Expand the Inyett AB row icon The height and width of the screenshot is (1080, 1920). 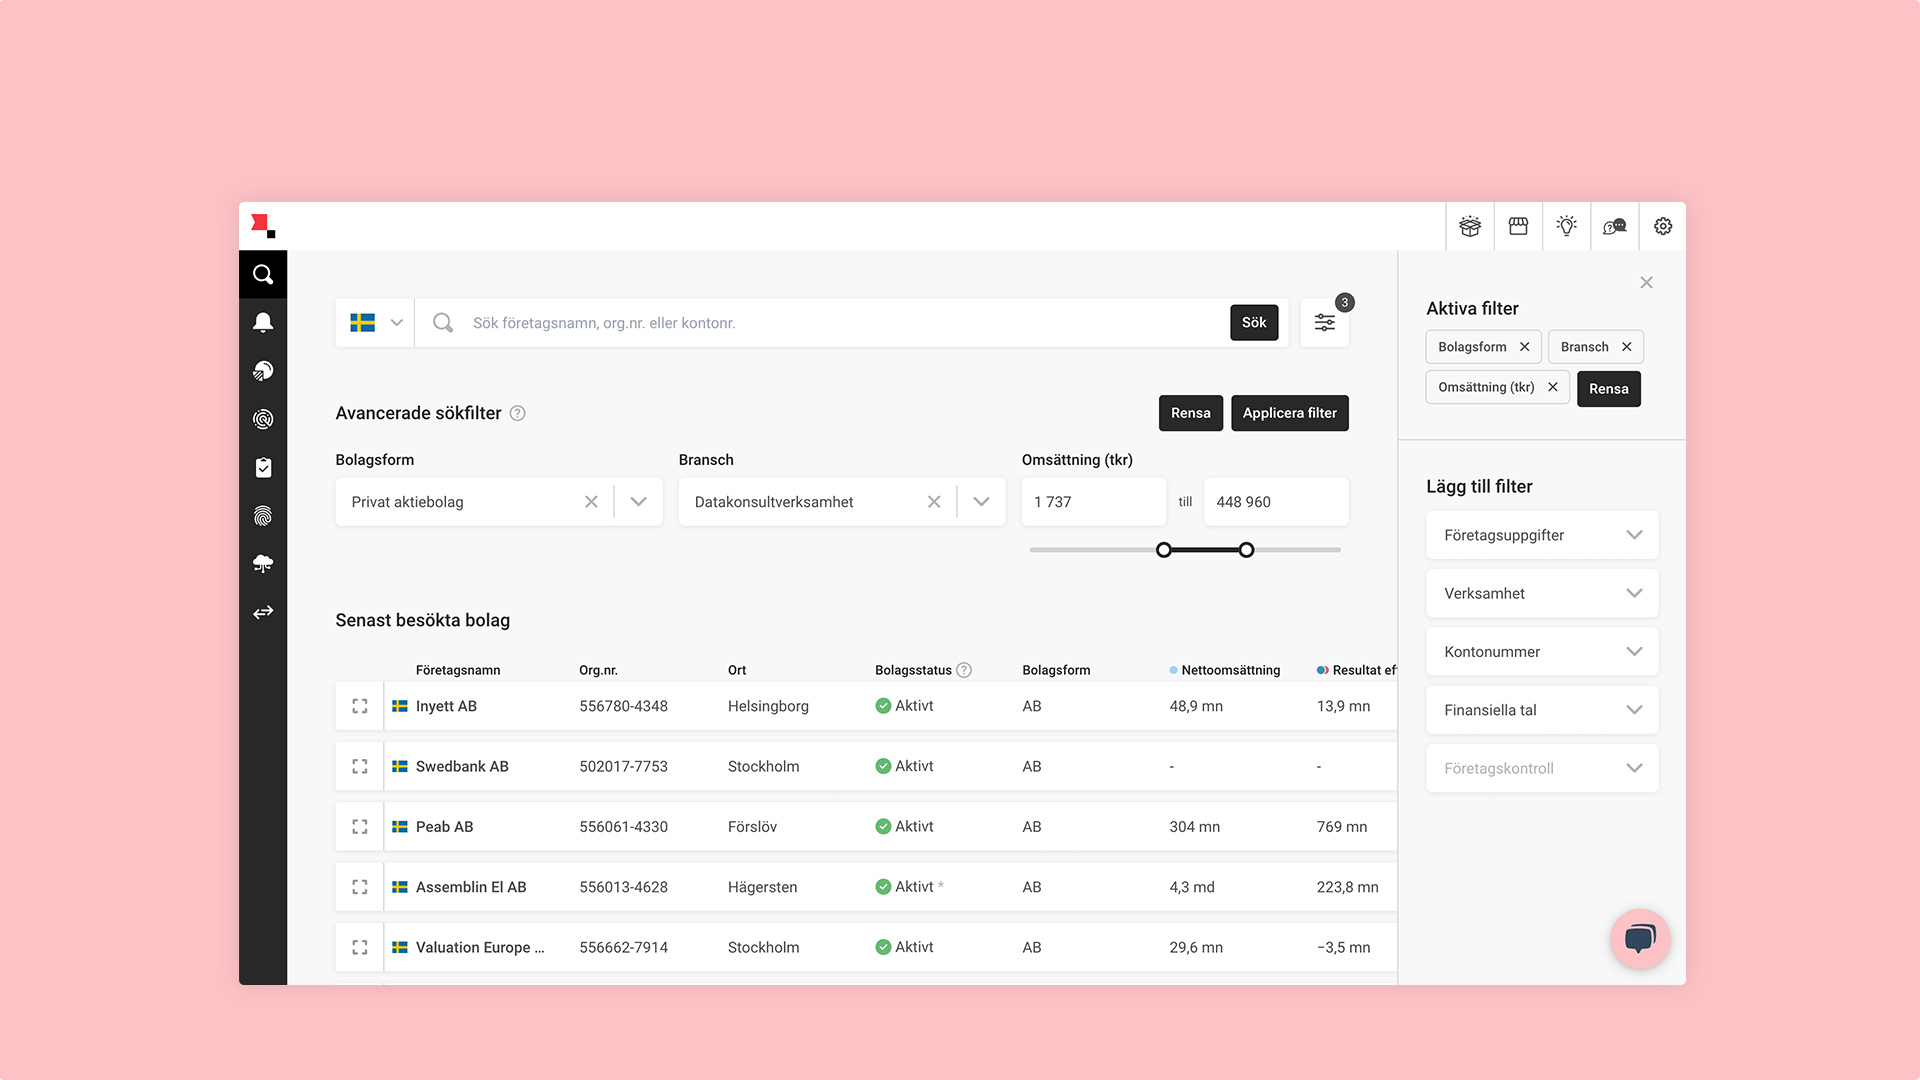[x=360, y=706]
